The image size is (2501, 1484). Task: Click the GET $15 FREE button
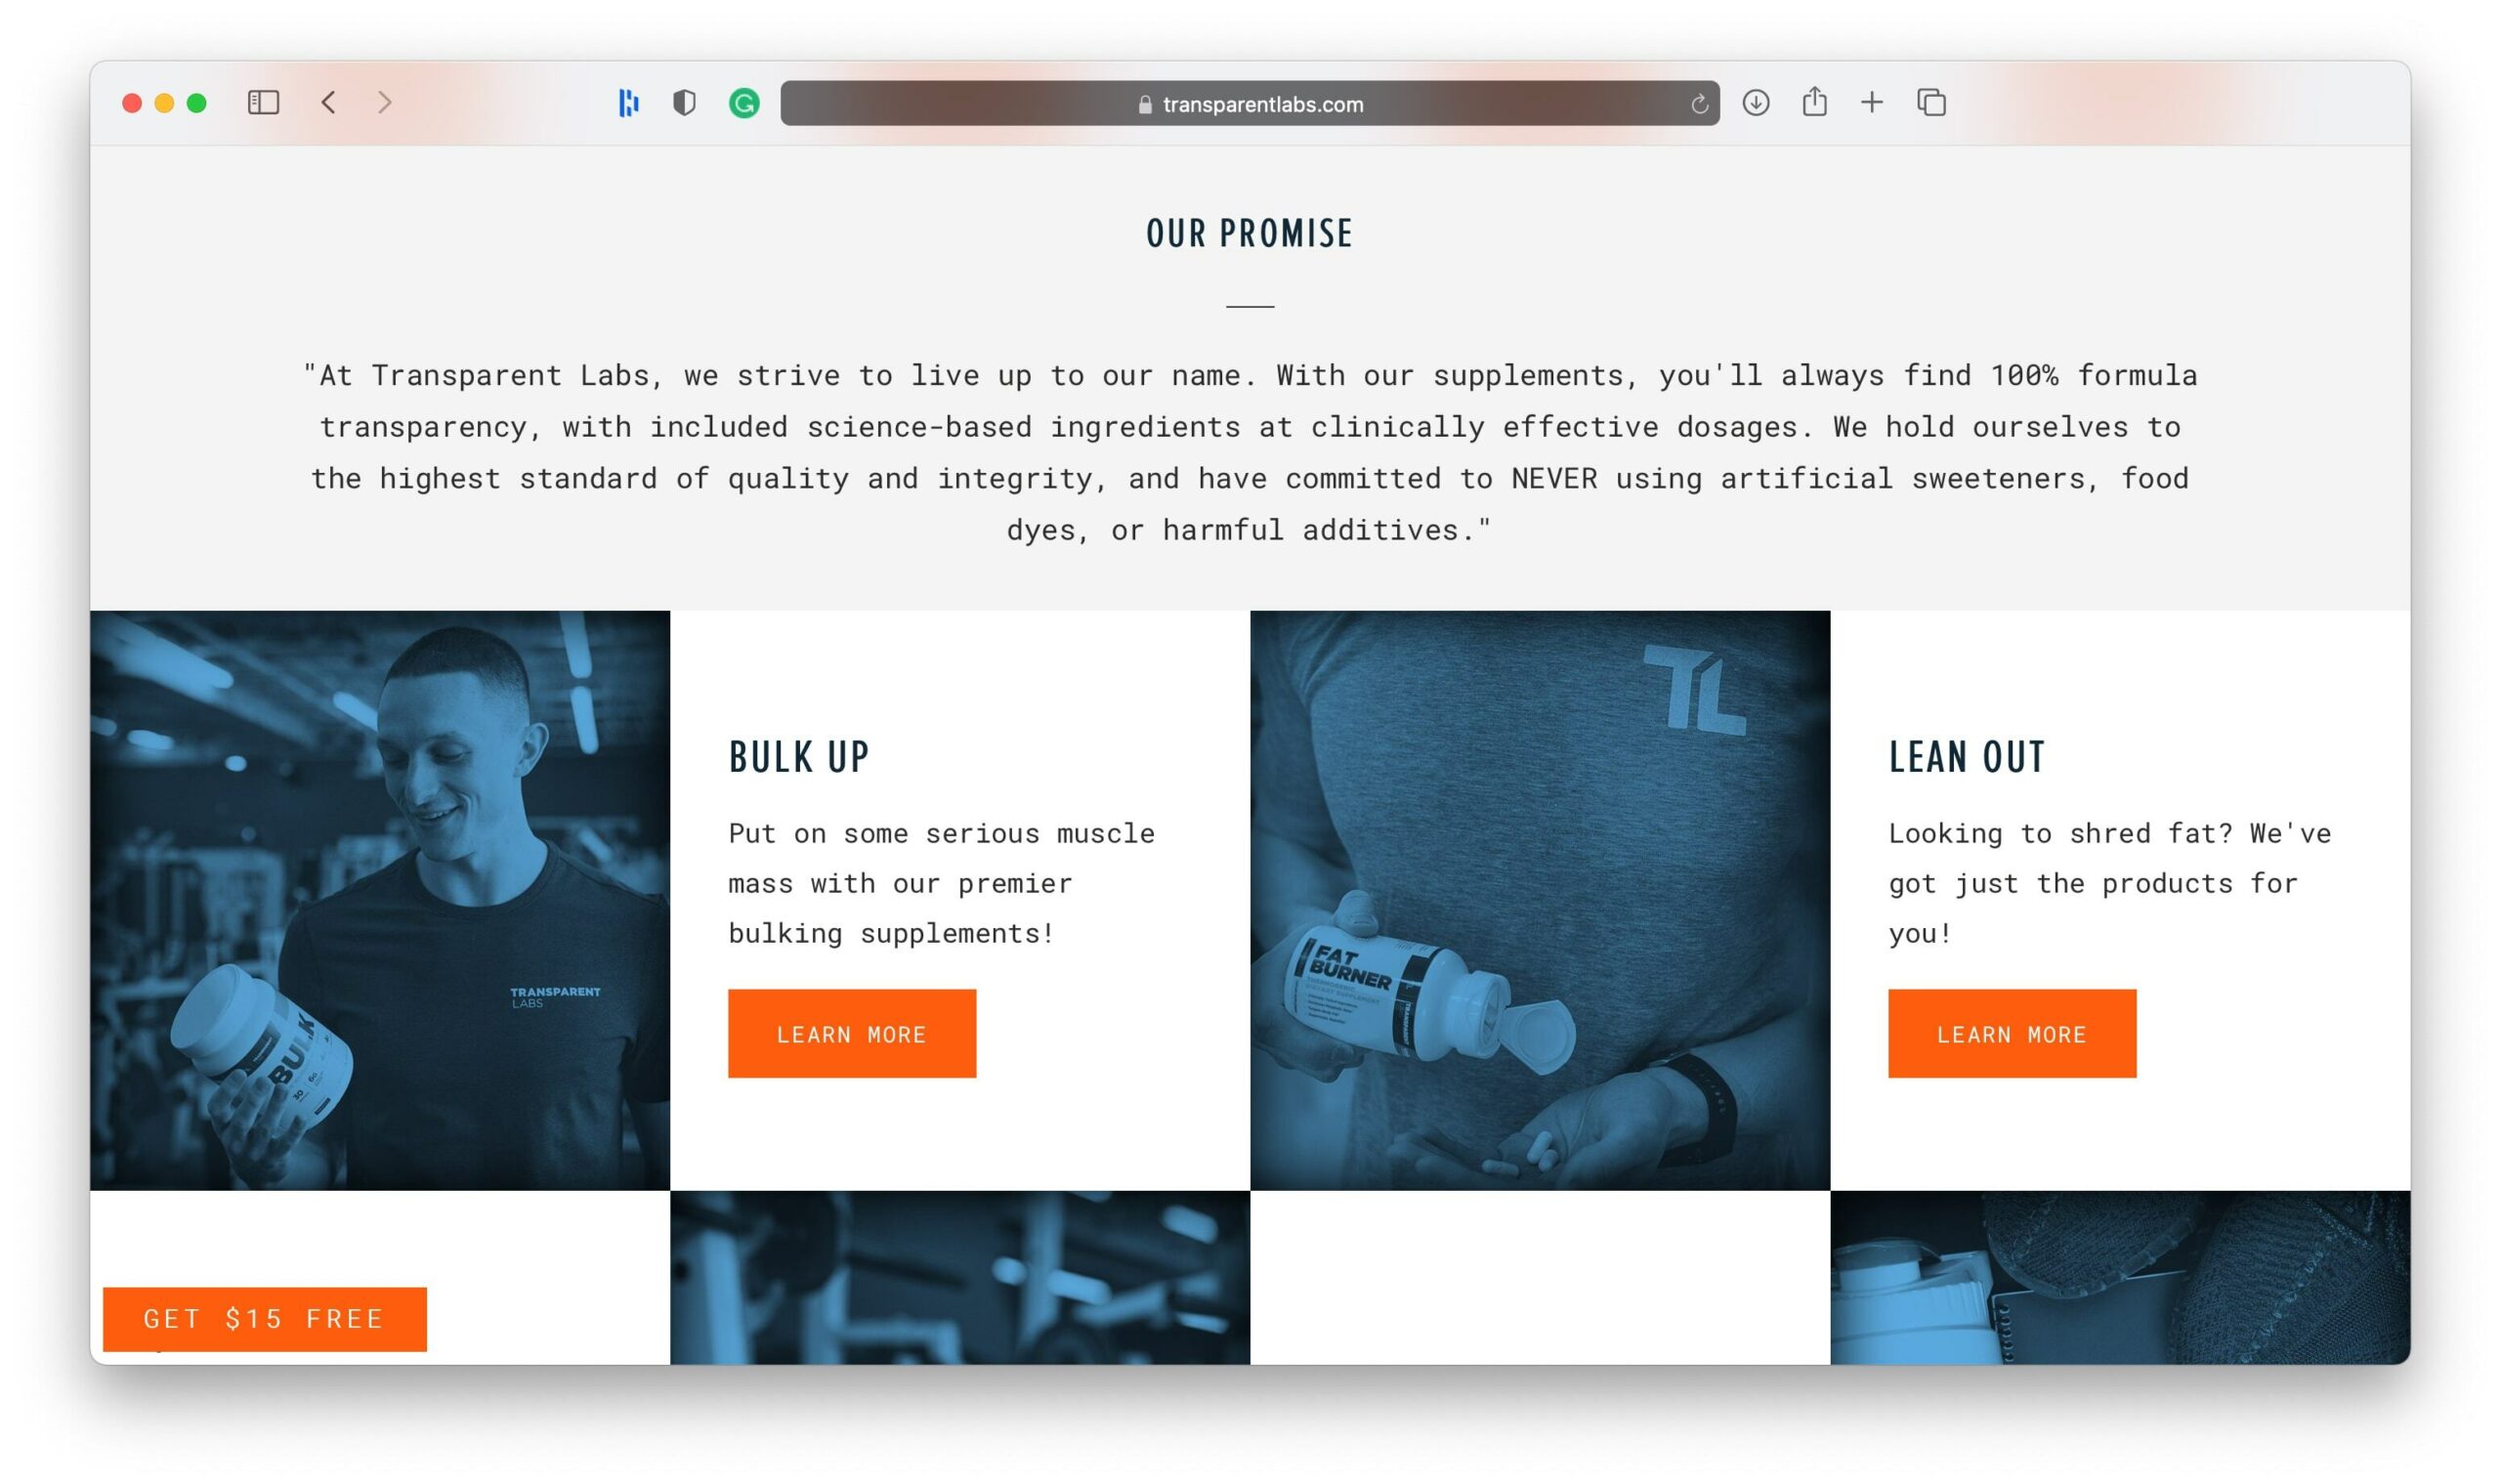(263, 1318)
